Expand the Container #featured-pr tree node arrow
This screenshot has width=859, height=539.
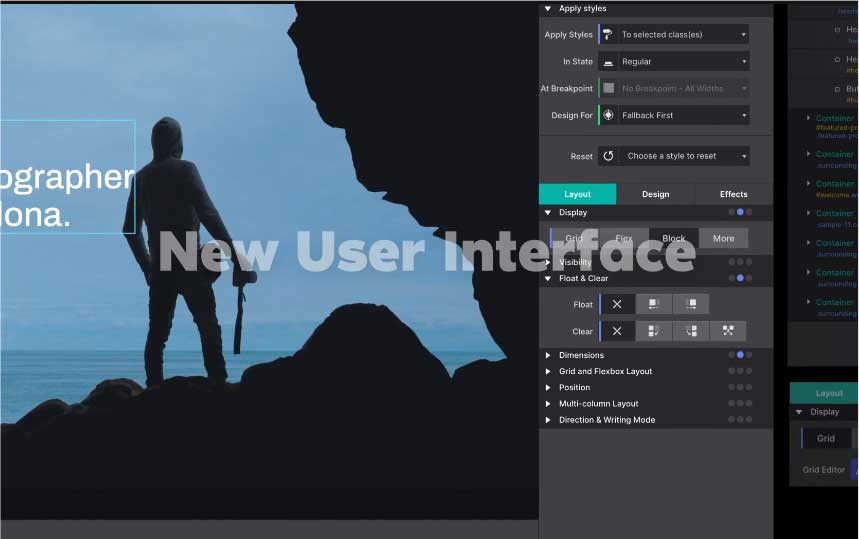click(x=809, y=118)
